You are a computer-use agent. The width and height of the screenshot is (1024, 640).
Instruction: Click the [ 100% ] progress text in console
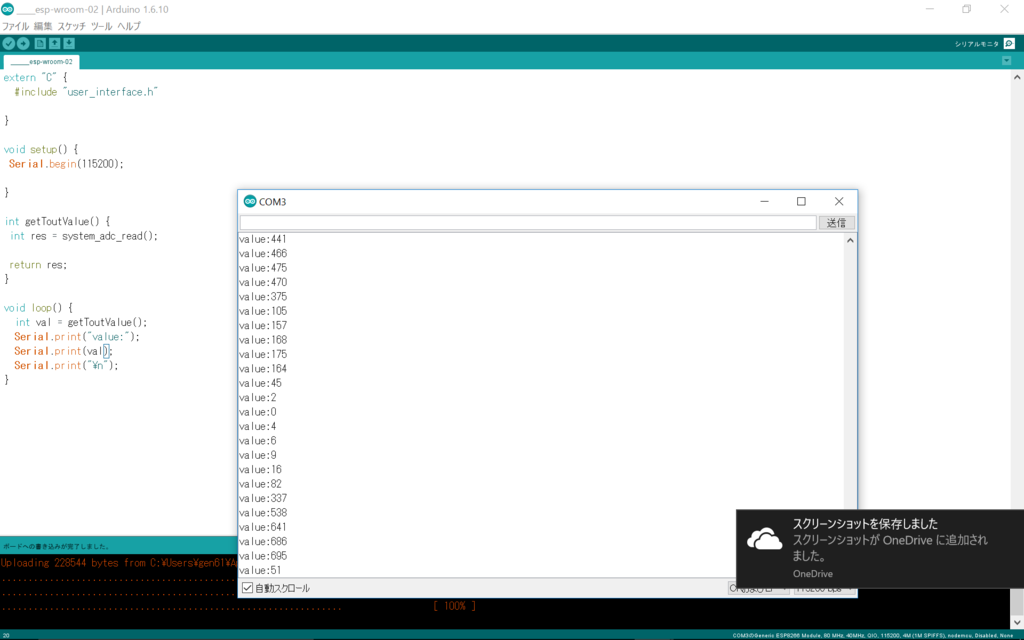pos(455,606)
